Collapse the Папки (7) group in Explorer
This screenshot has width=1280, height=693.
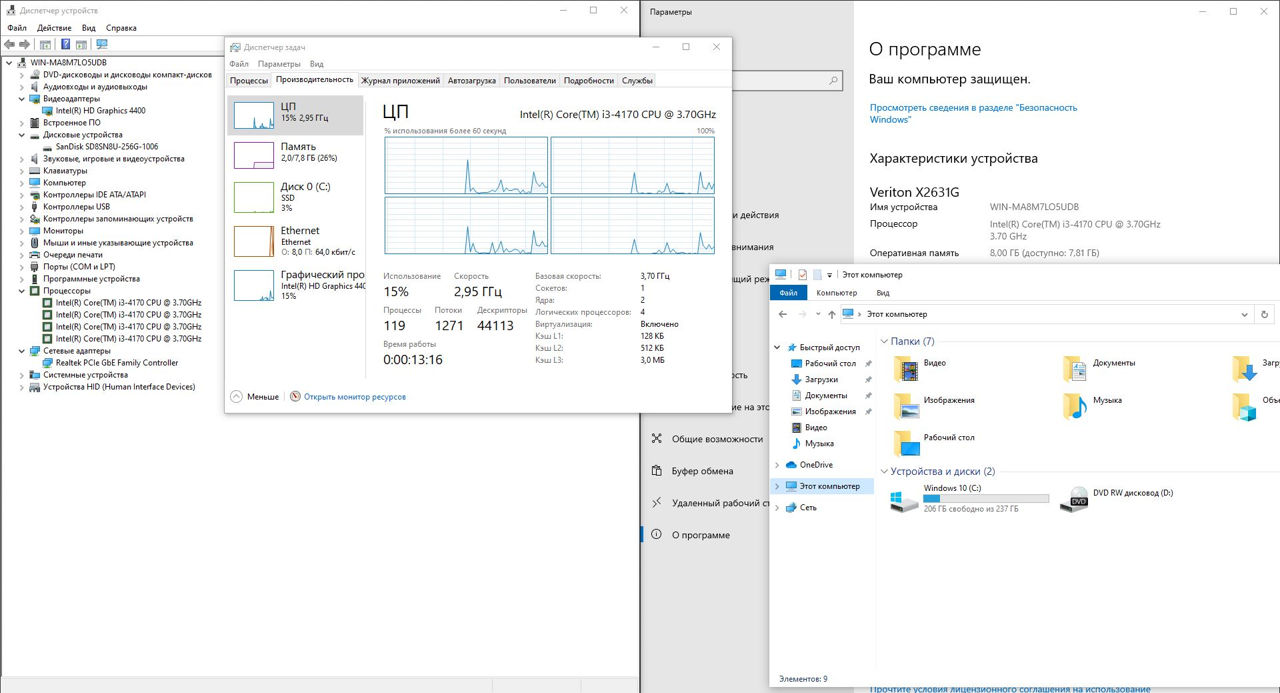point(883,342)
